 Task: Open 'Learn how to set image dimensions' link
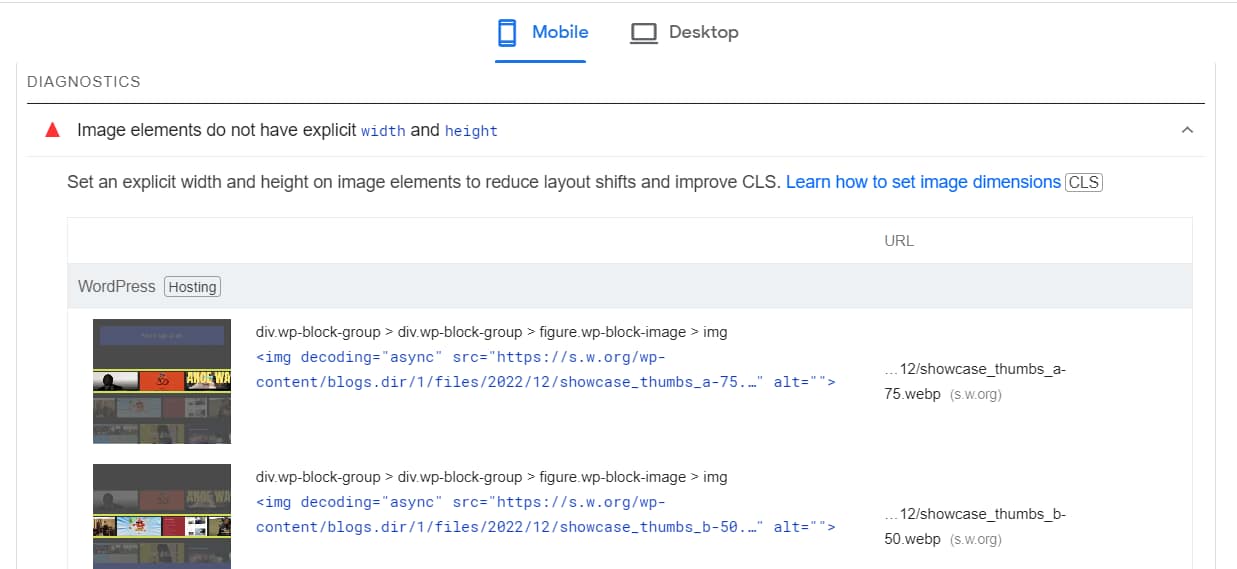click(923, 182)
